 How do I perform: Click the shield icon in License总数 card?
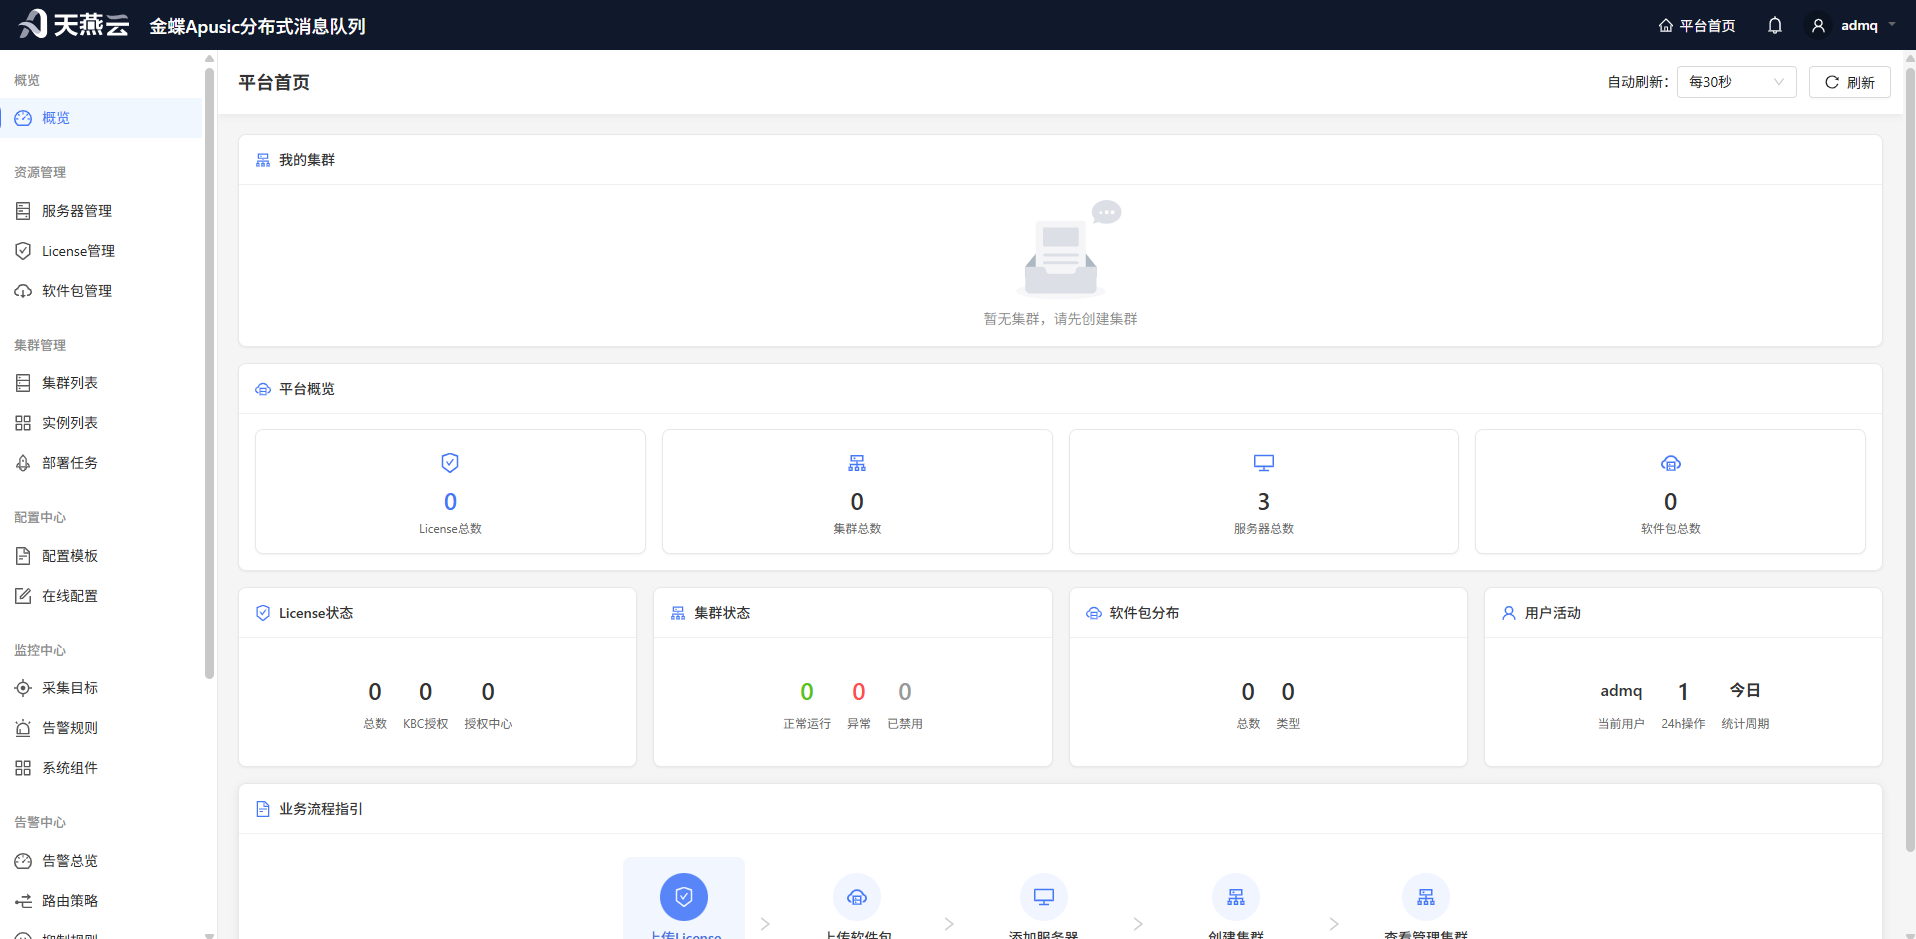pyautogui.click(x=450, y=463)
